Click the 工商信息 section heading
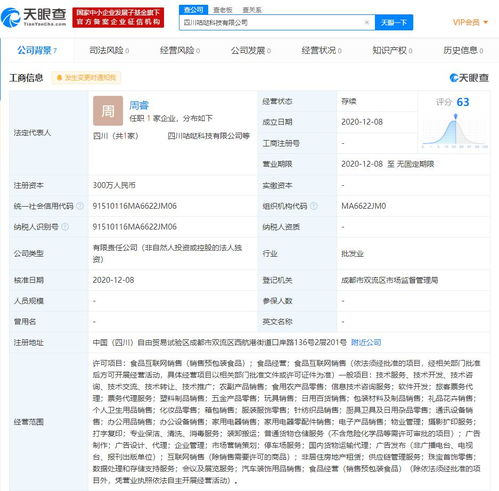 [26, 78]
